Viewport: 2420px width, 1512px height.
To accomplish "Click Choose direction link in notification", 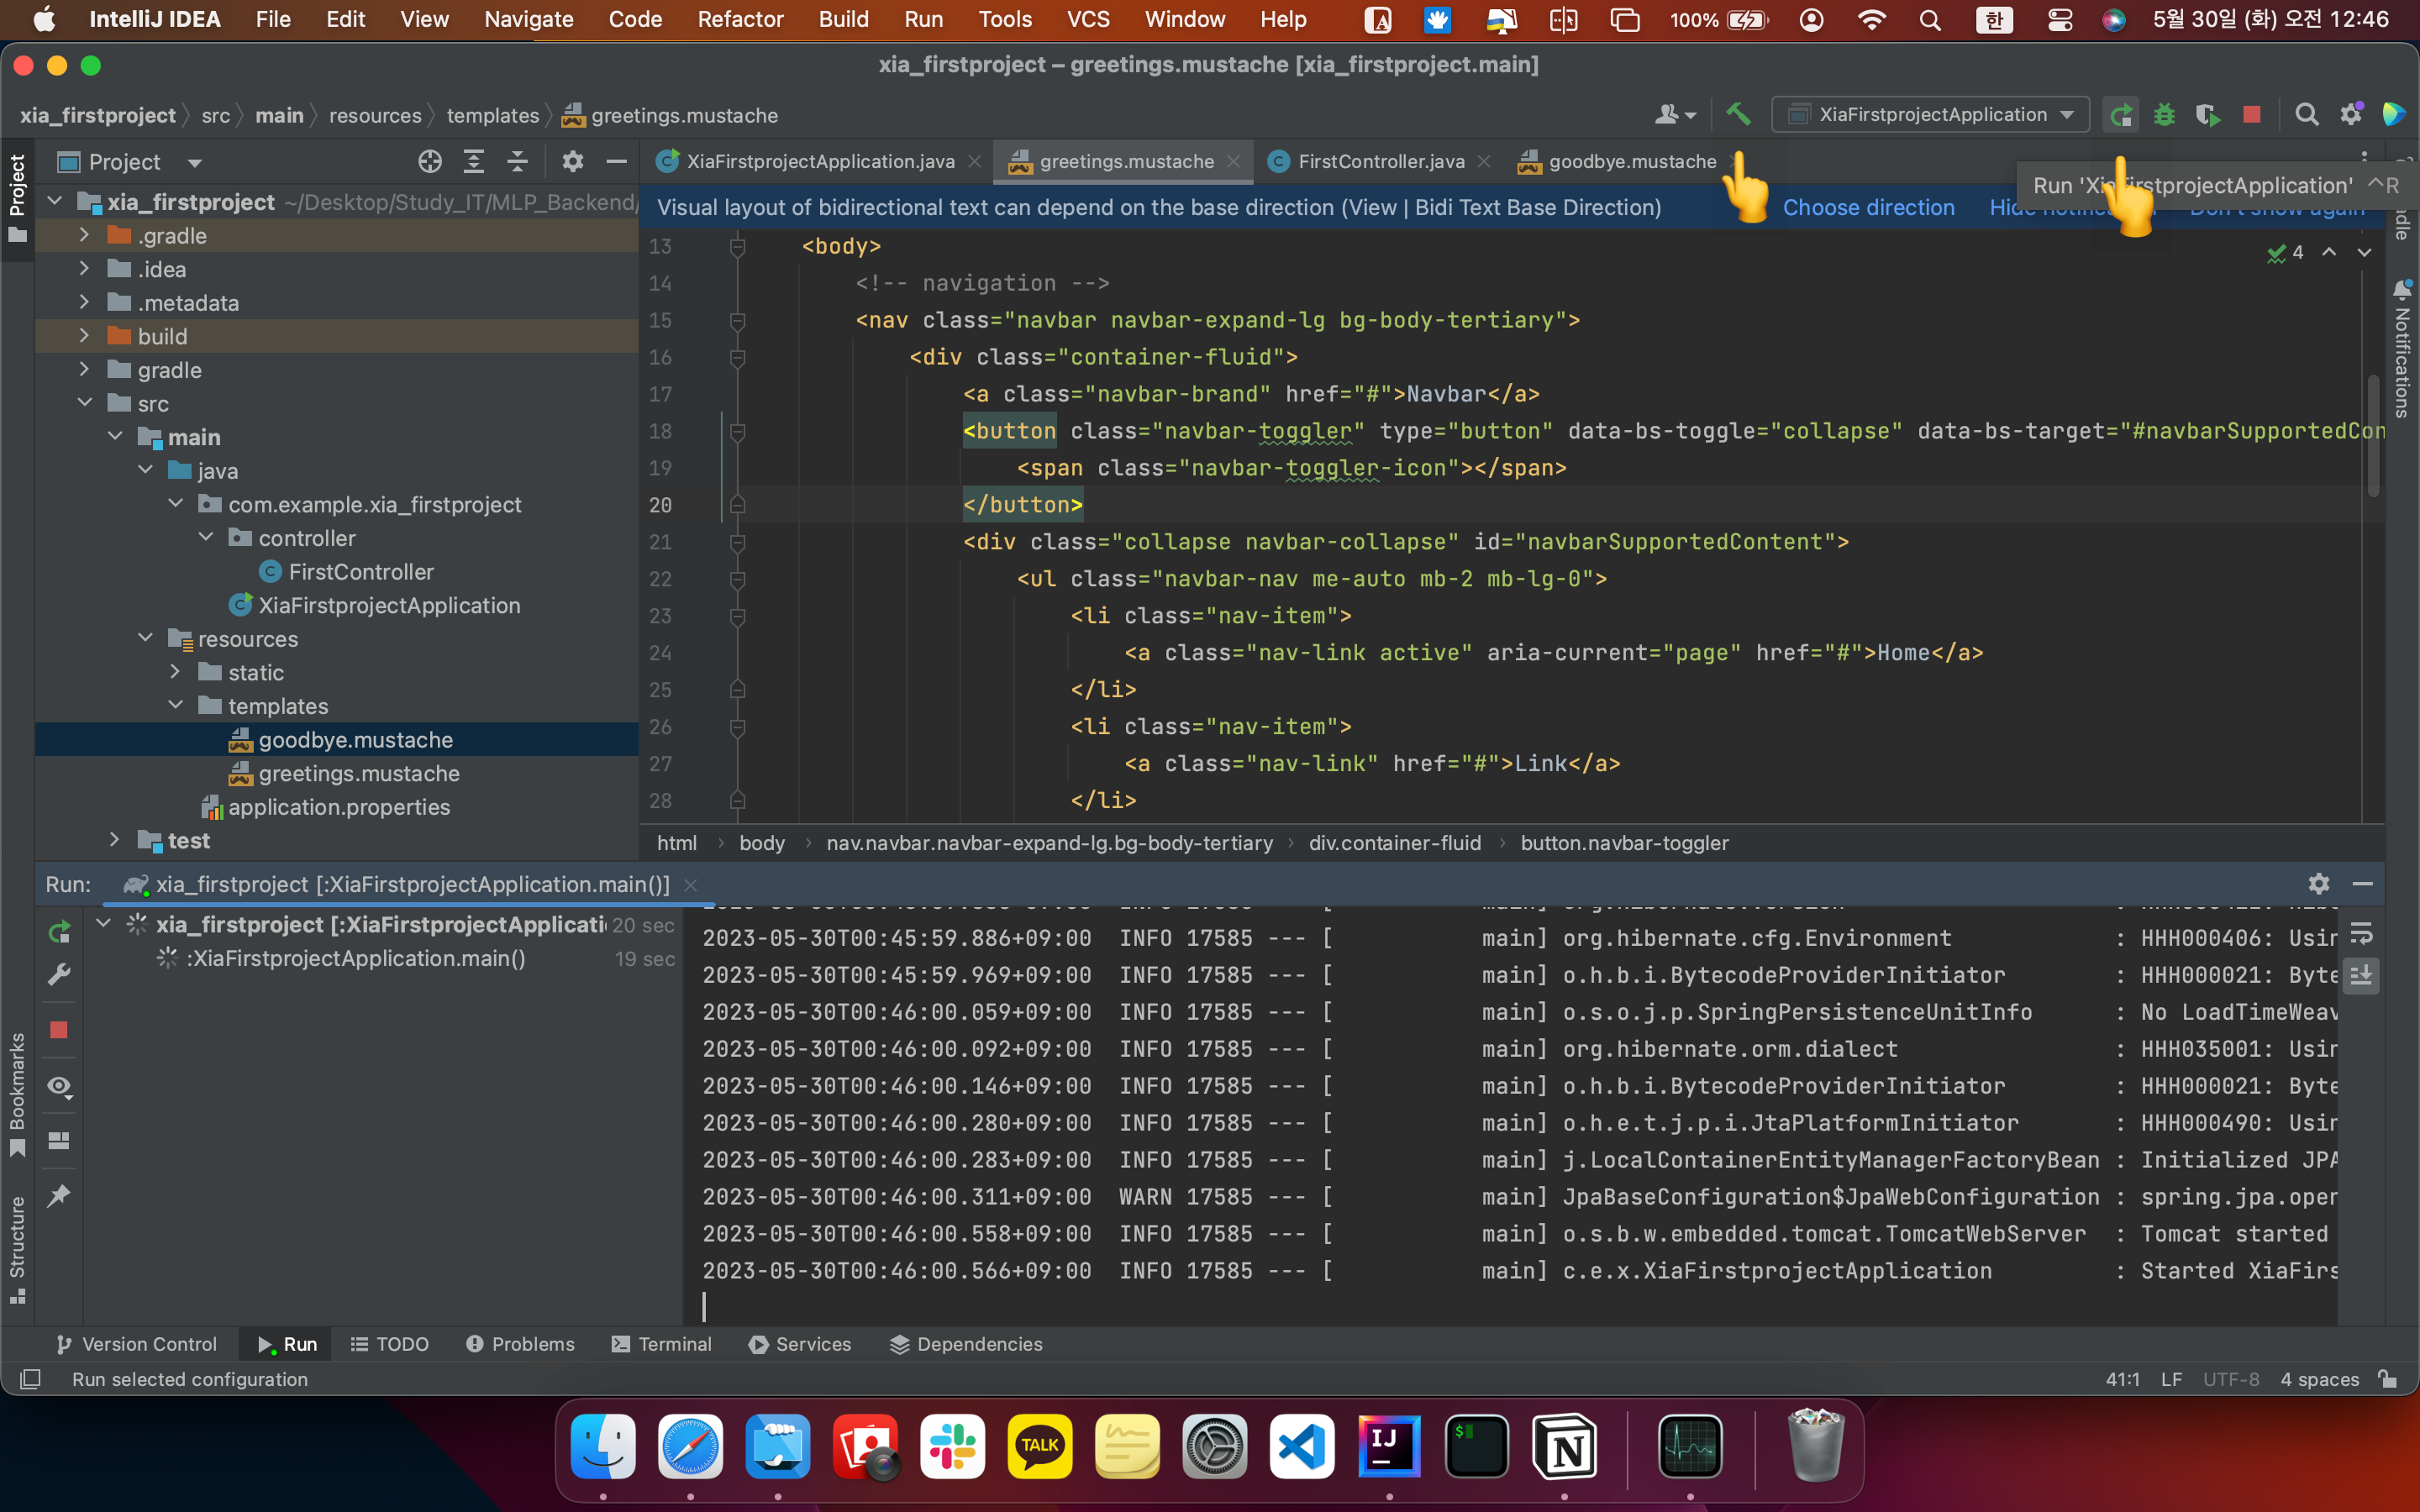I will tap(1868, 208).
